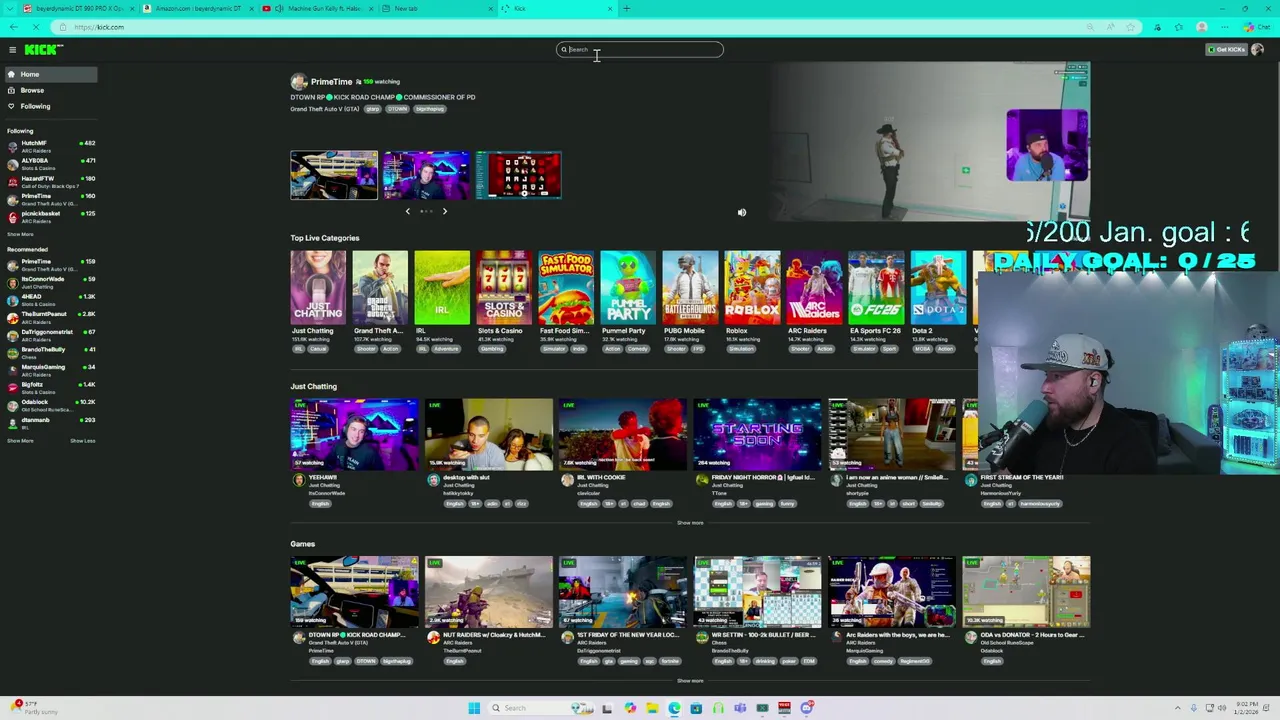Go to Home in the sidebar
1280x720 pixels.
(50, 74)
